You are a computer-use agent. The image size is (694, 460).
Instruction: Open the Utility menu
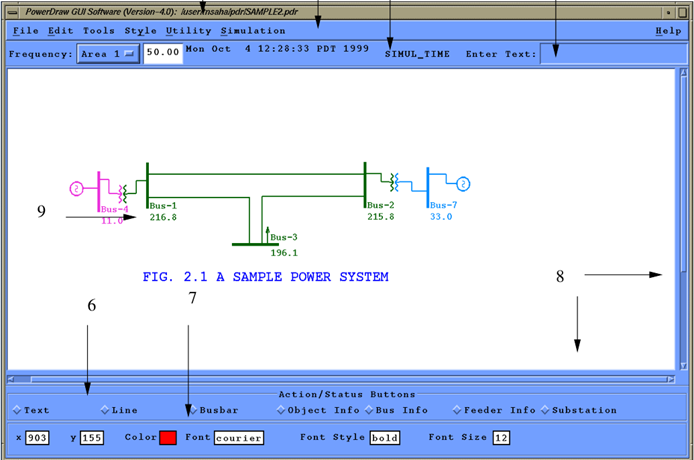click(188, 31)
